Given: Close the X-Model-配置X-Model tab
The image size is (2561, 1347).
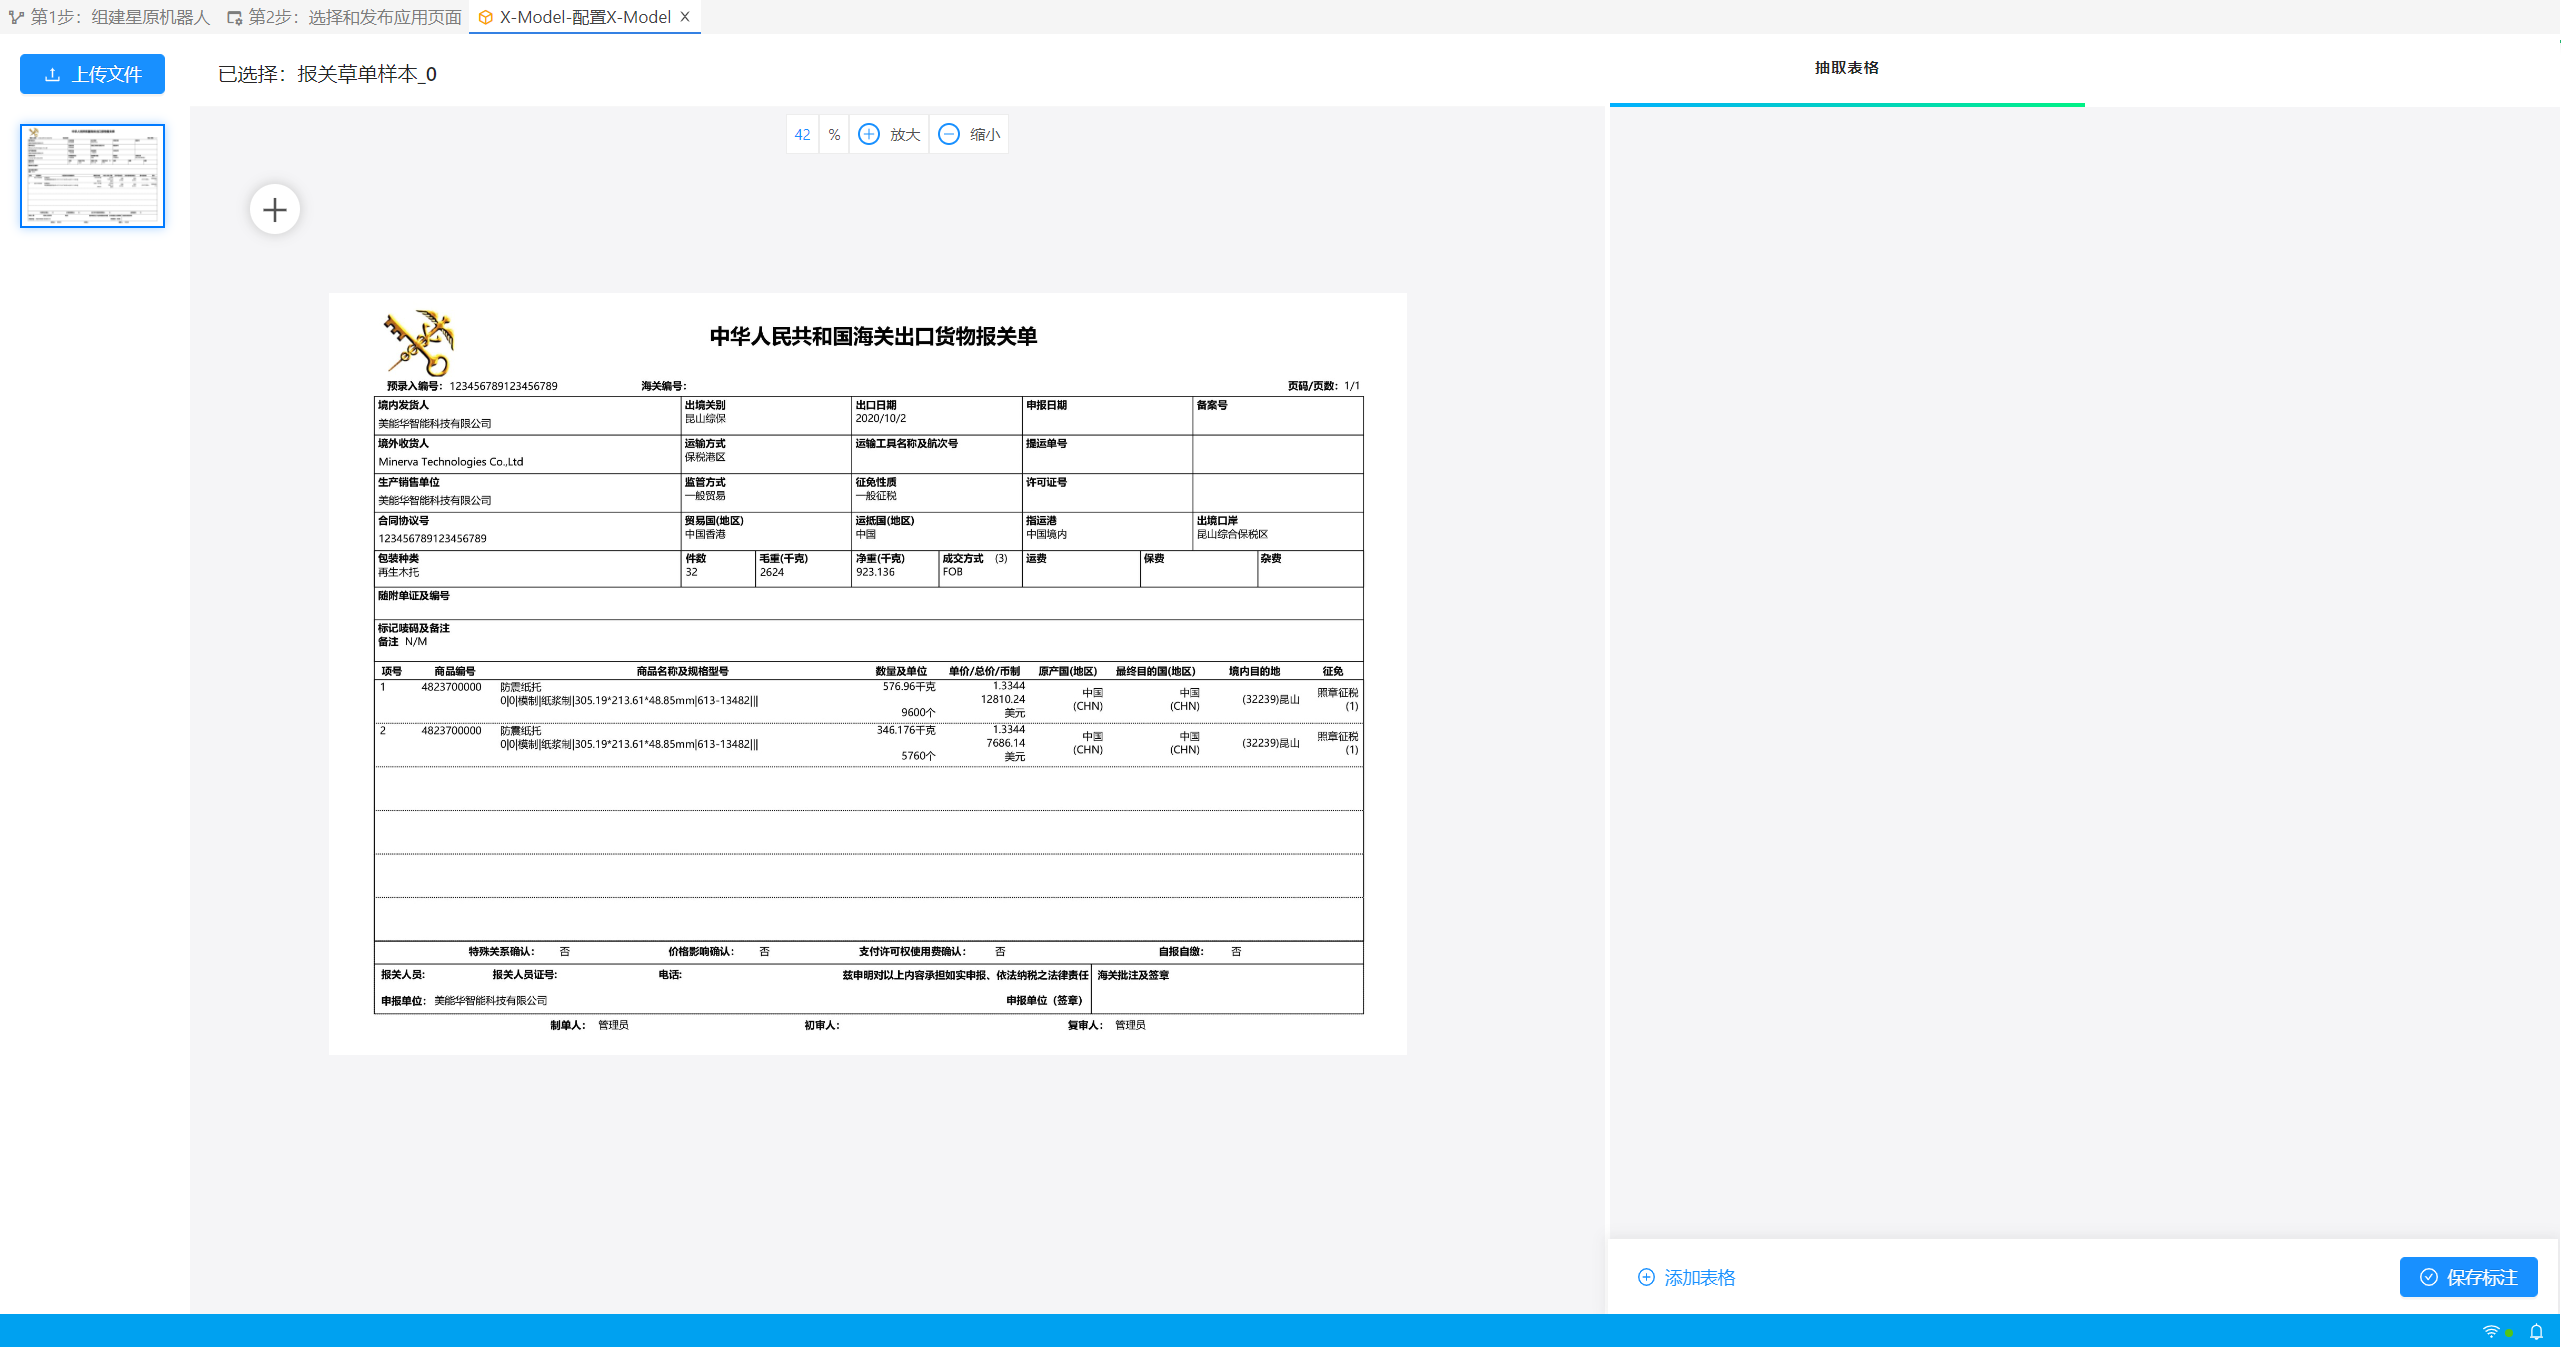Looking at the screenshot, I should point(685,17).
